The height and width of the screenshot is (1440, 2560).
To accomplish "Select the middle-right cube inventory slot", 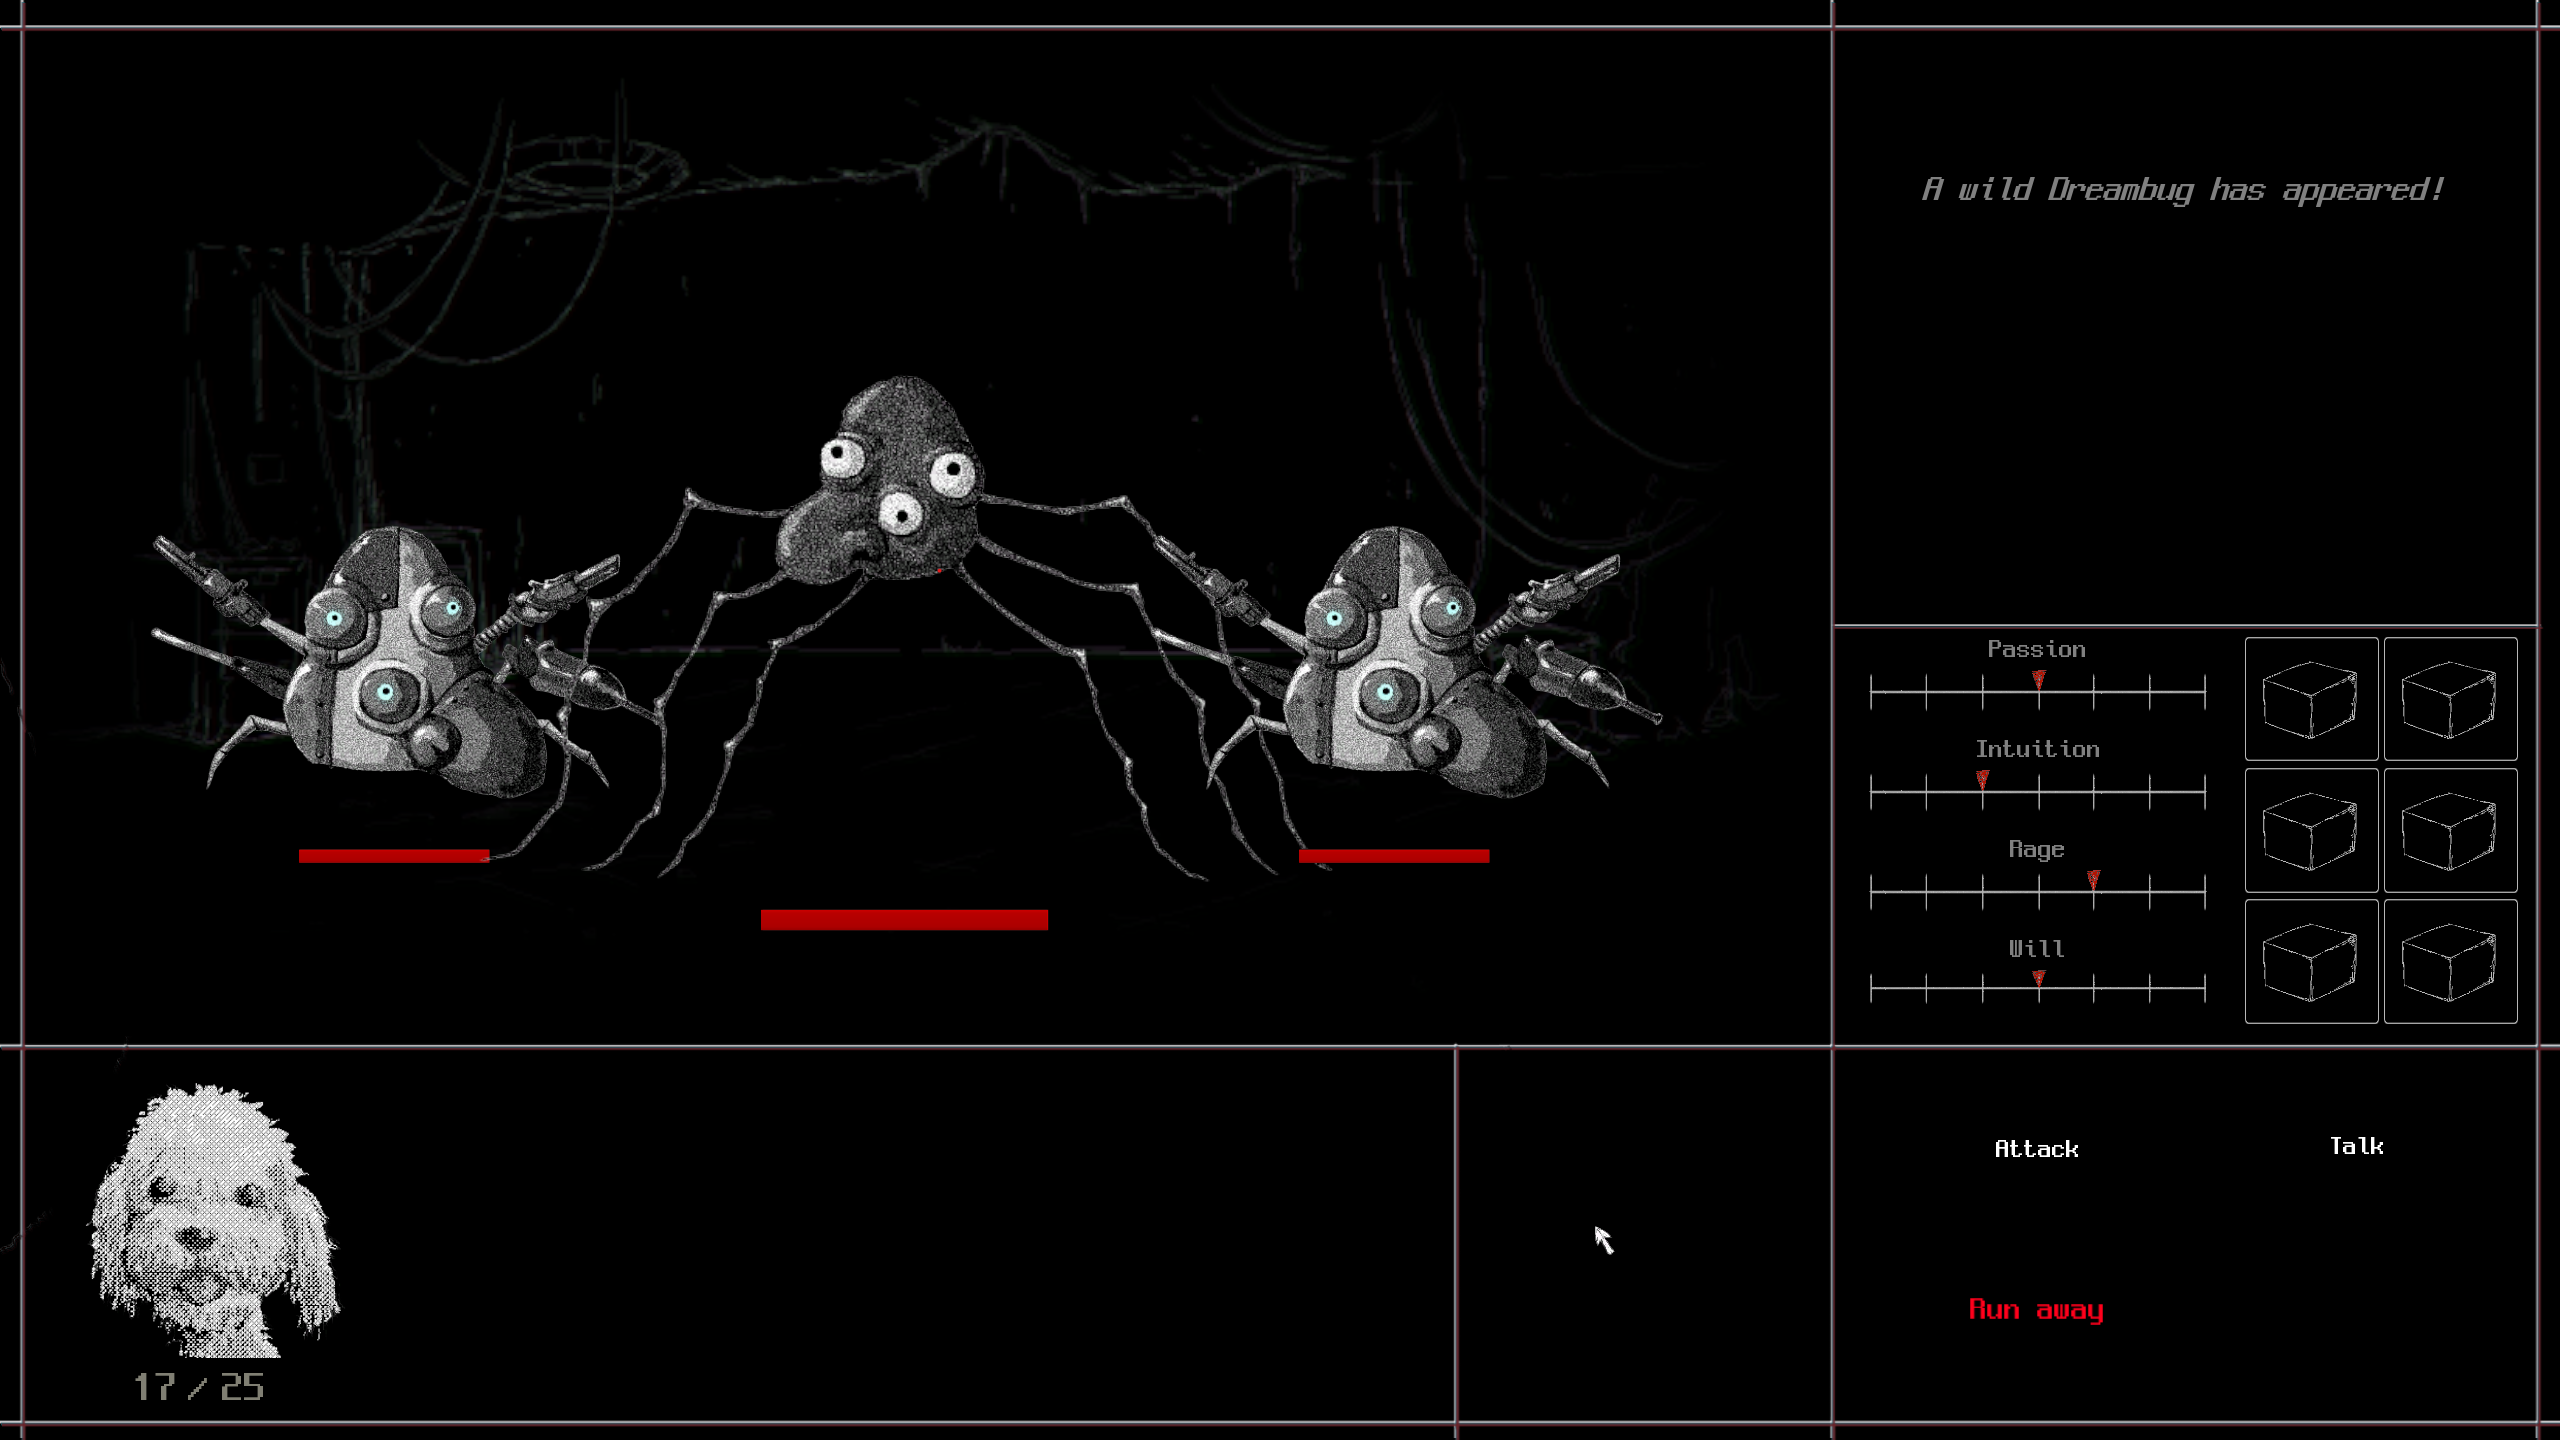I will coord(2450,830).
